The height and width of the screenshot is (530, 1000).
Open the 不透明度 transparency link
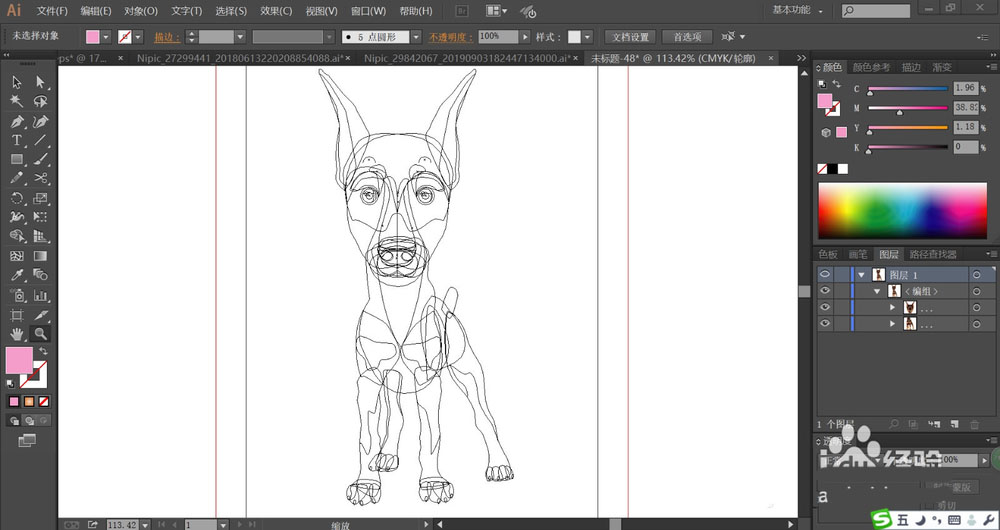pos(451,38)
